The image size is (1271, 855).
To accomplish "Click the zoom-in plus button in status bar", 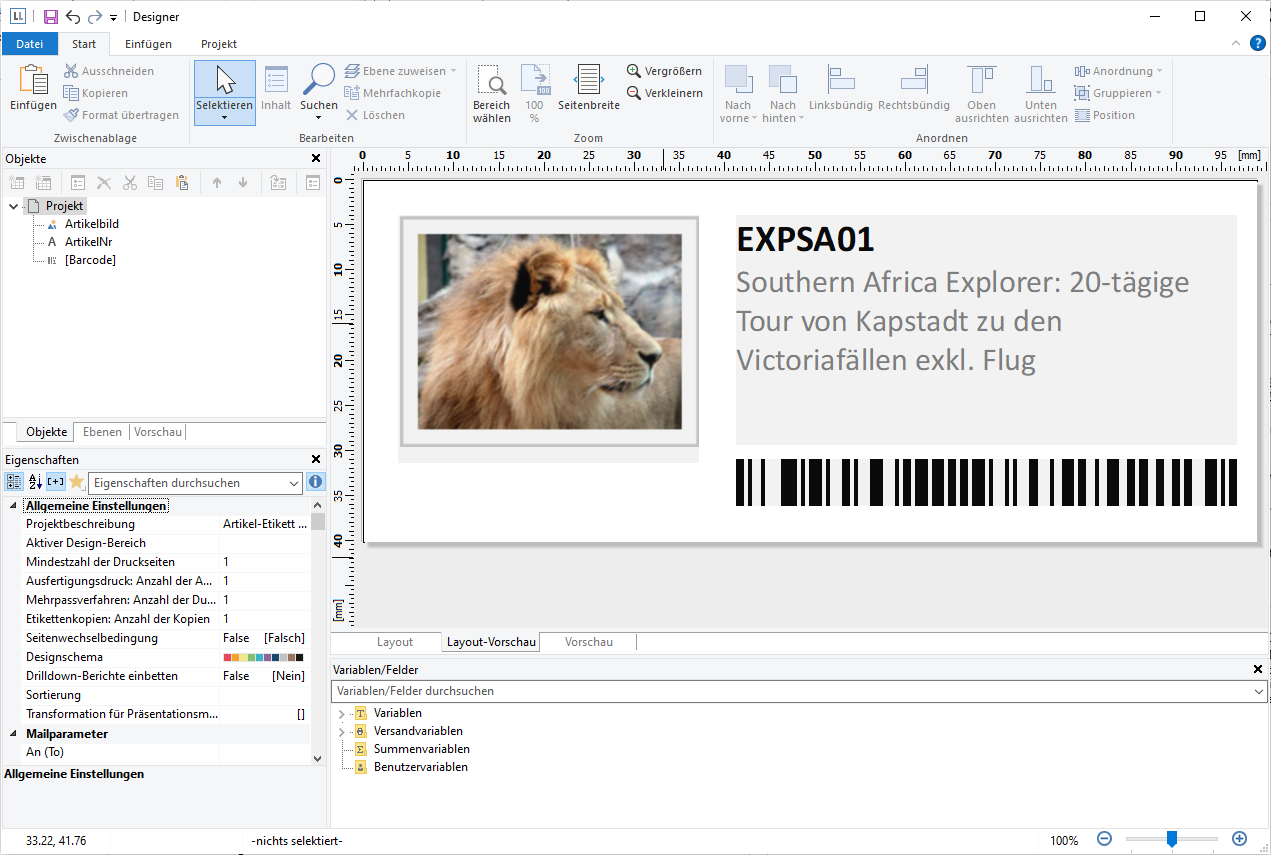I will 1239,840.
